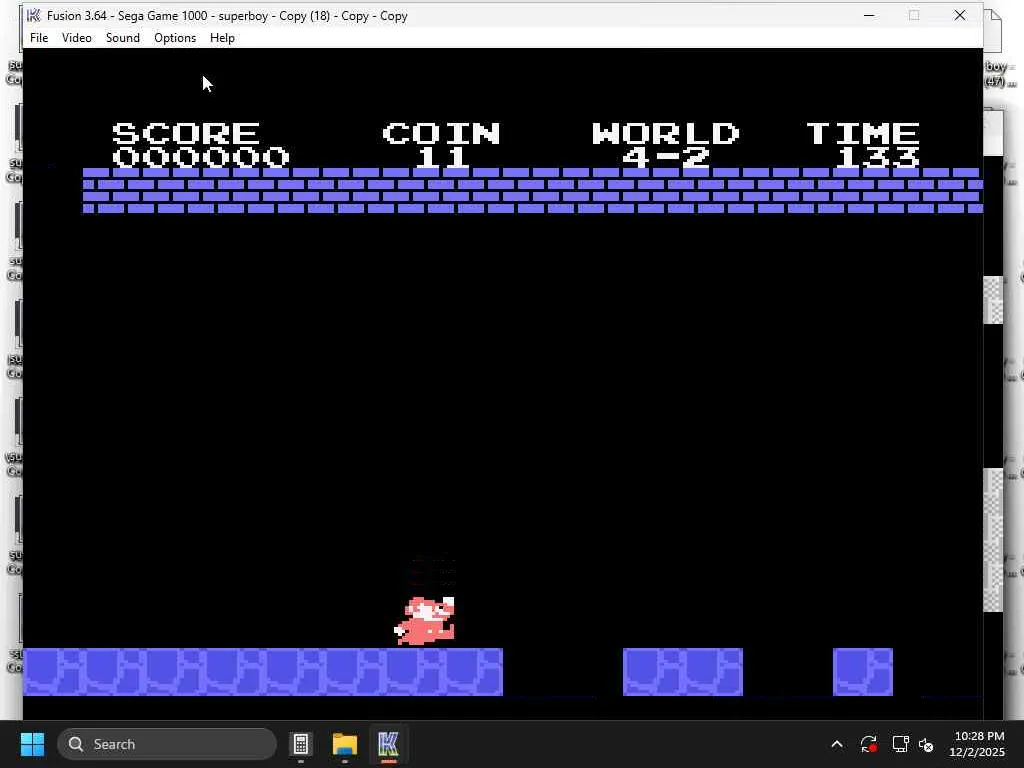Click the pink running character sprite
The width and height of the screenshot is (1024, 768).
pos(424,621)
